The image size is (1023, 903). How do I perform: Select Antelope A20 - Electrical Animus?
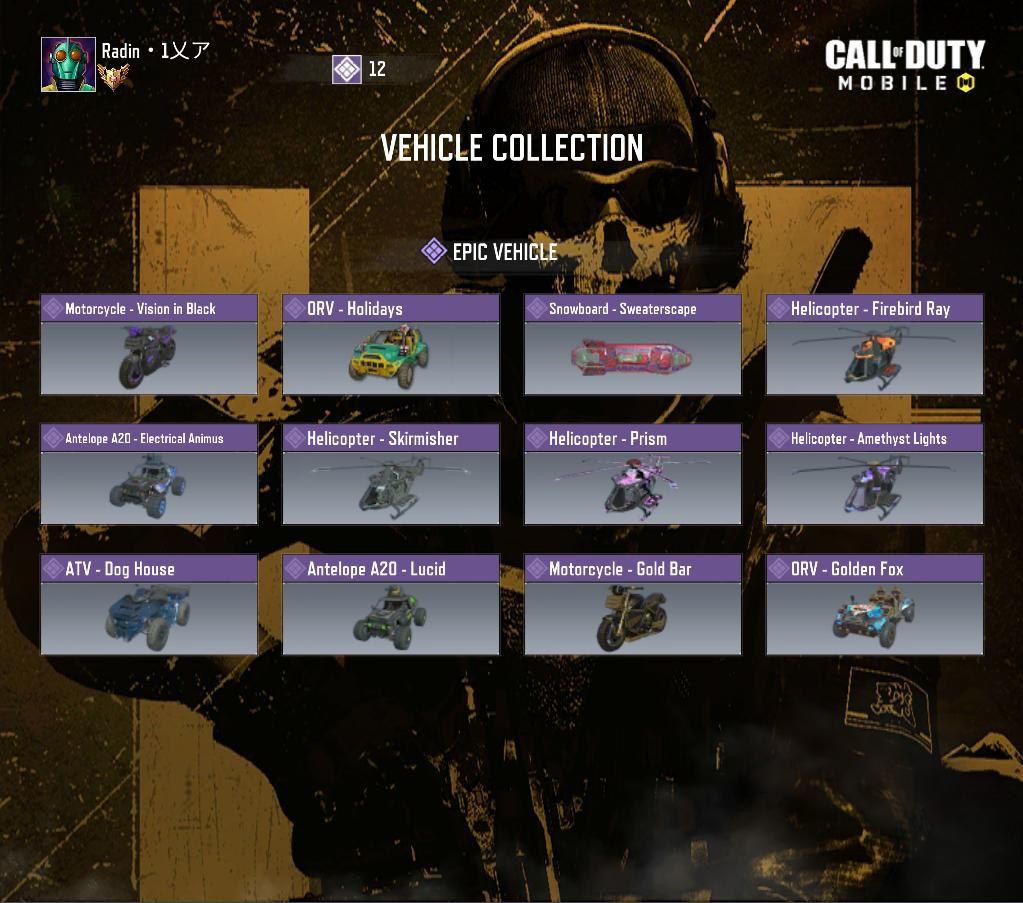149,474
